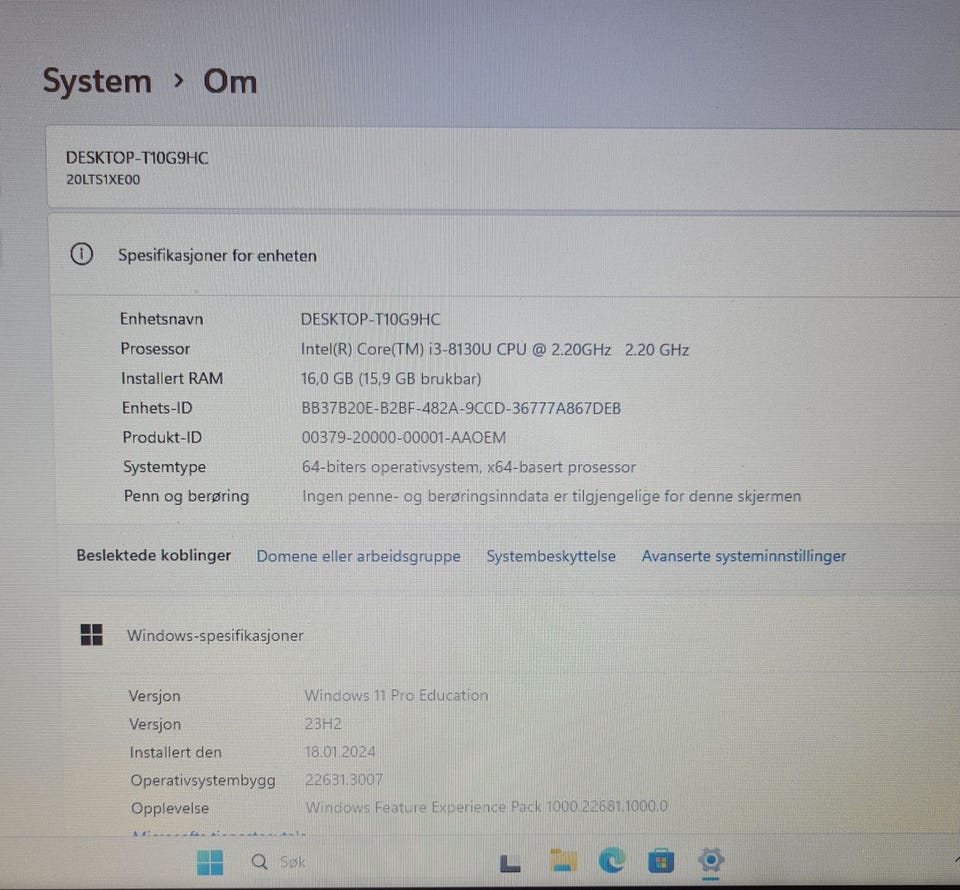Go back to System in the breadcrumb

(97, 81)
